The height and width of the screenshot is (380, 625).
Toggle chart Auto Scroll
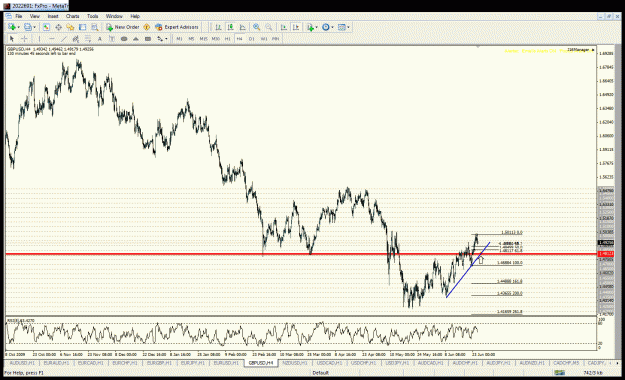[283, 27]
